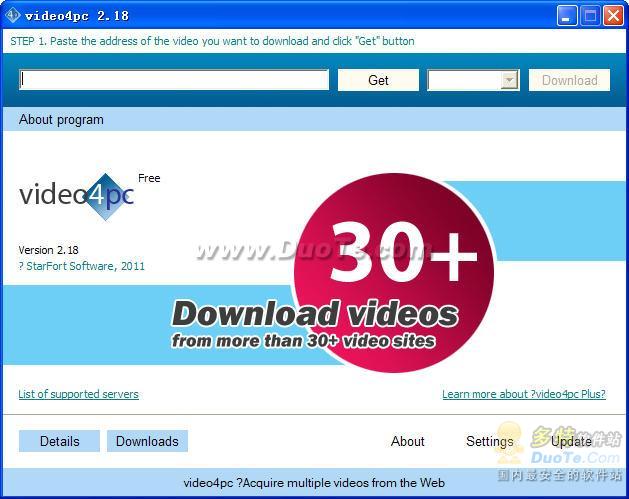The width and height of the screenshot is (629, 499).
Task: Click the STEP 1 instruction text
Action: pyautogui.click(x=212, y=41)
